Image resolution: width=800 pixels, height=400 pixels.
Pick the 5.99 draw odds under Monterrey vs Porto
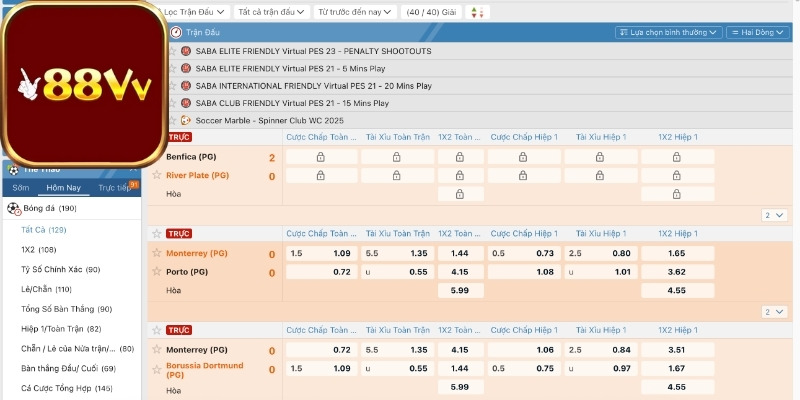459,290
